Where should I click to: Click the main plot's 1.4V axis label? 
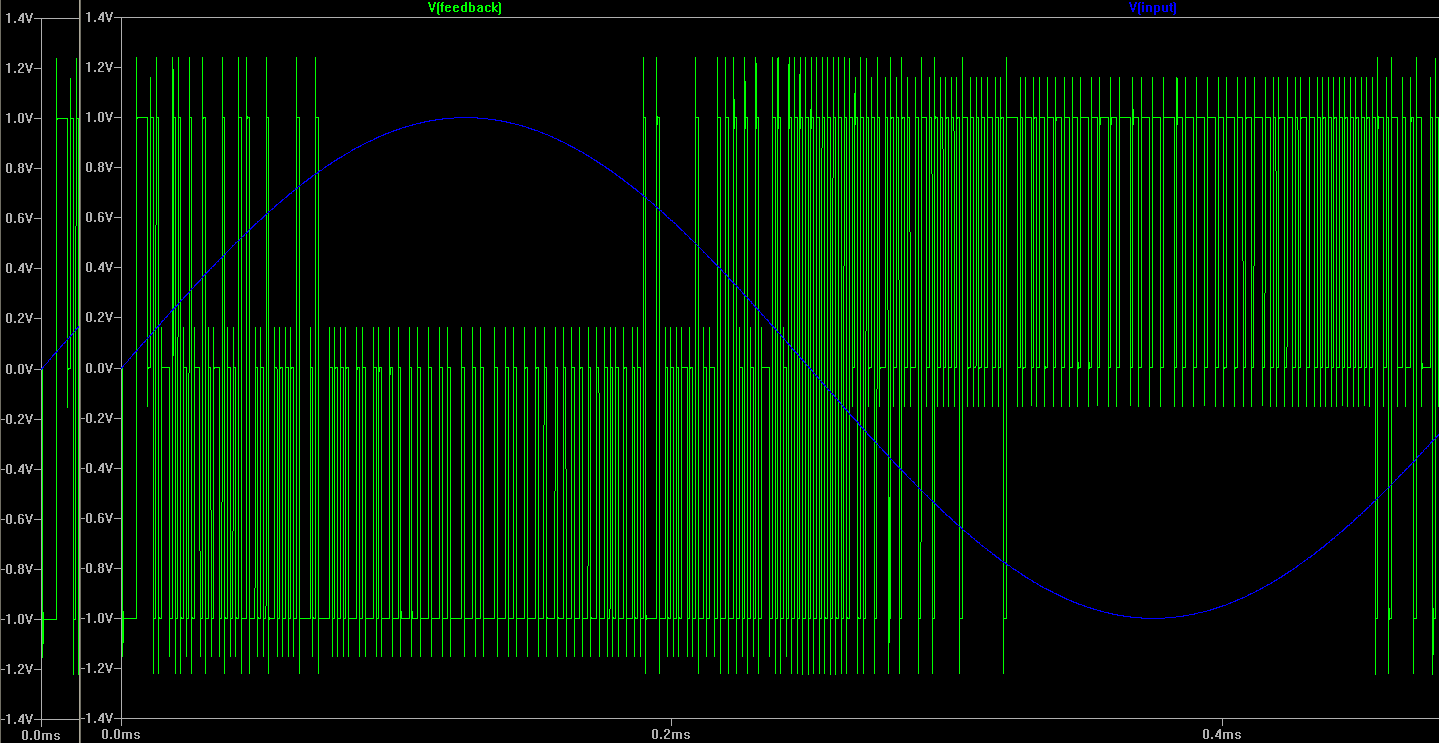[x=99, y=18]
